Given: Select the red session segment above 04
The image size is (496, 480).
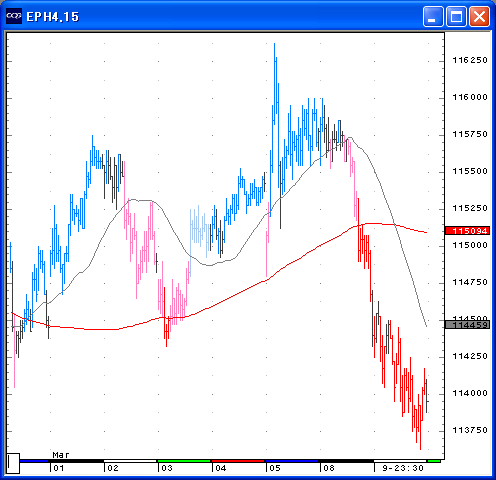Looking at the screenshot, I should click(238, 461).
